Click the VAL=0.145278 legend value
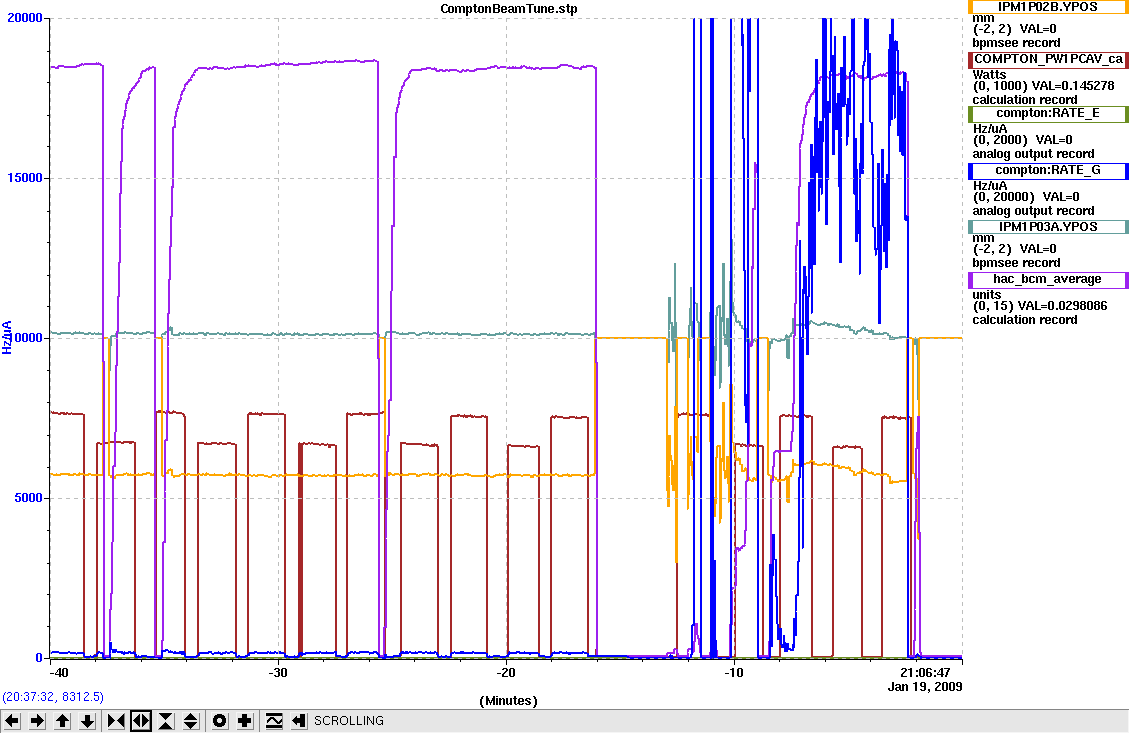1129x733 pixels. click(1073, 86)
